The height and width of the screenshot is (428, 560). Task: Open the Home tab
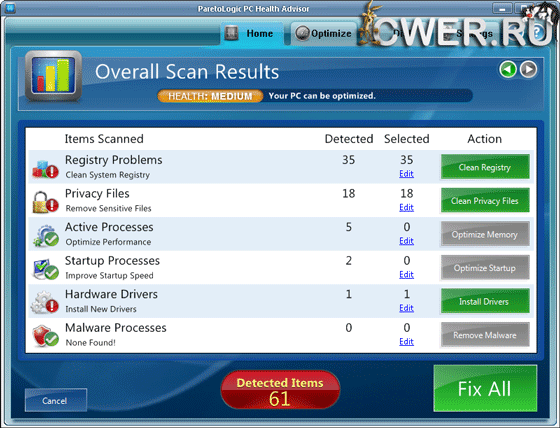[252, 33]
